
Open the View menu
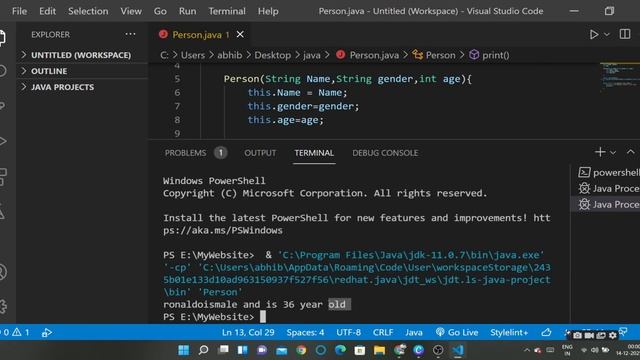pyautogui.click(x=131, y=11)
